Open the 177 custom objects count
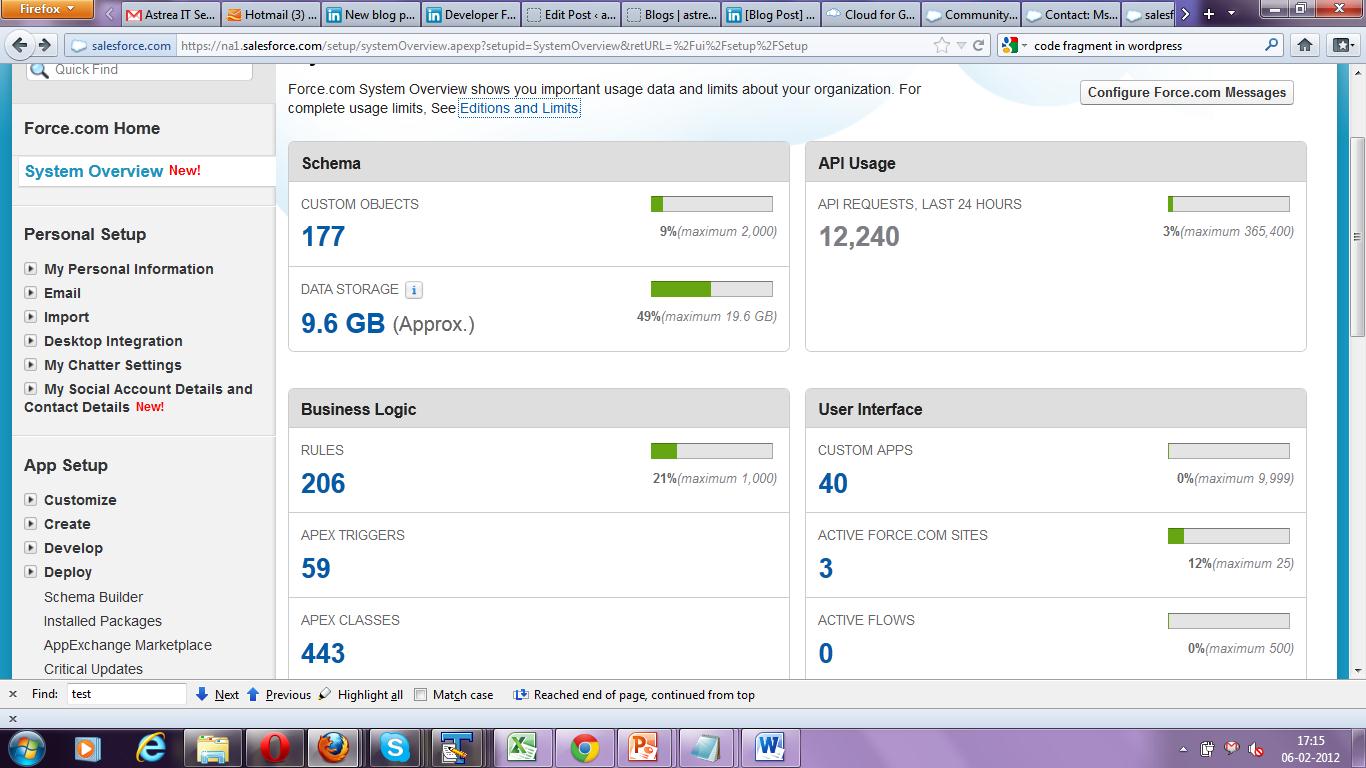1366x768 pixels. coord(323,237)
